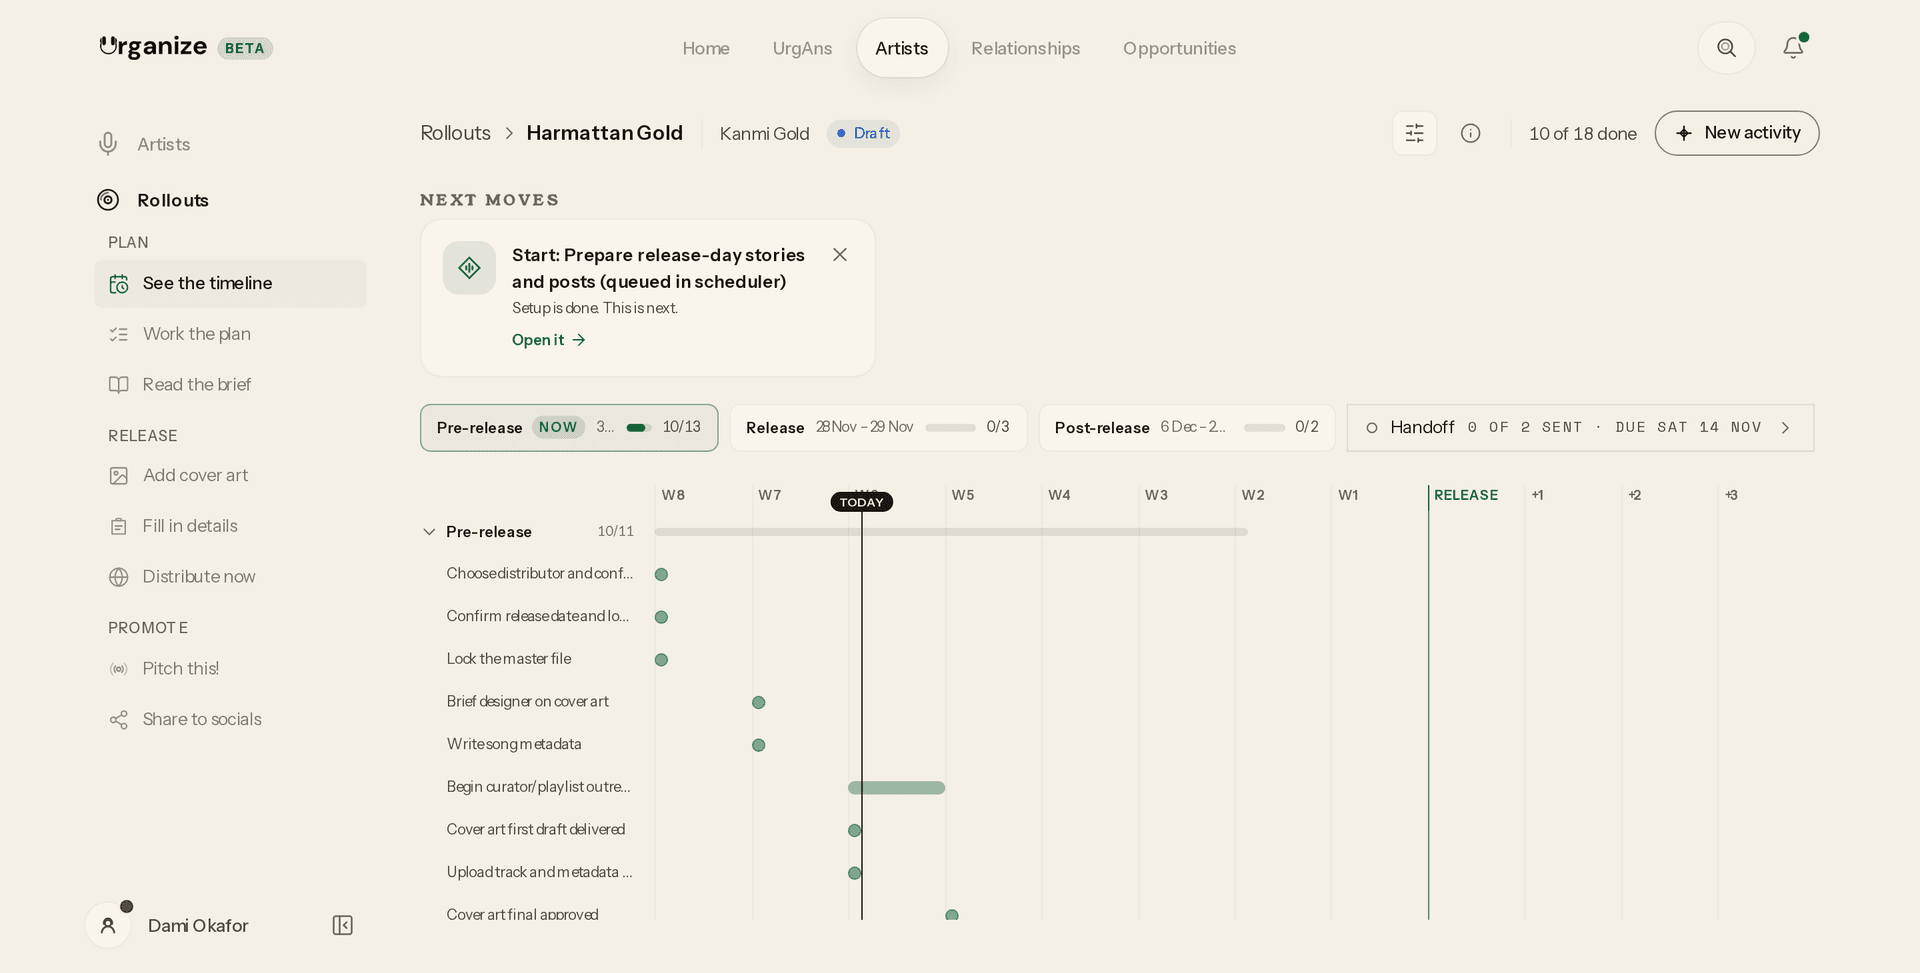Click the Open it link

[x=549, y=340]
